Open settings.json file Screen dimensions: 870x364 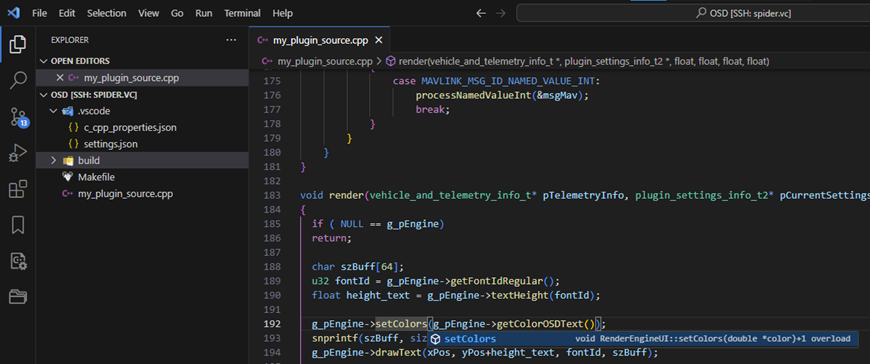[x=110, y=144]
